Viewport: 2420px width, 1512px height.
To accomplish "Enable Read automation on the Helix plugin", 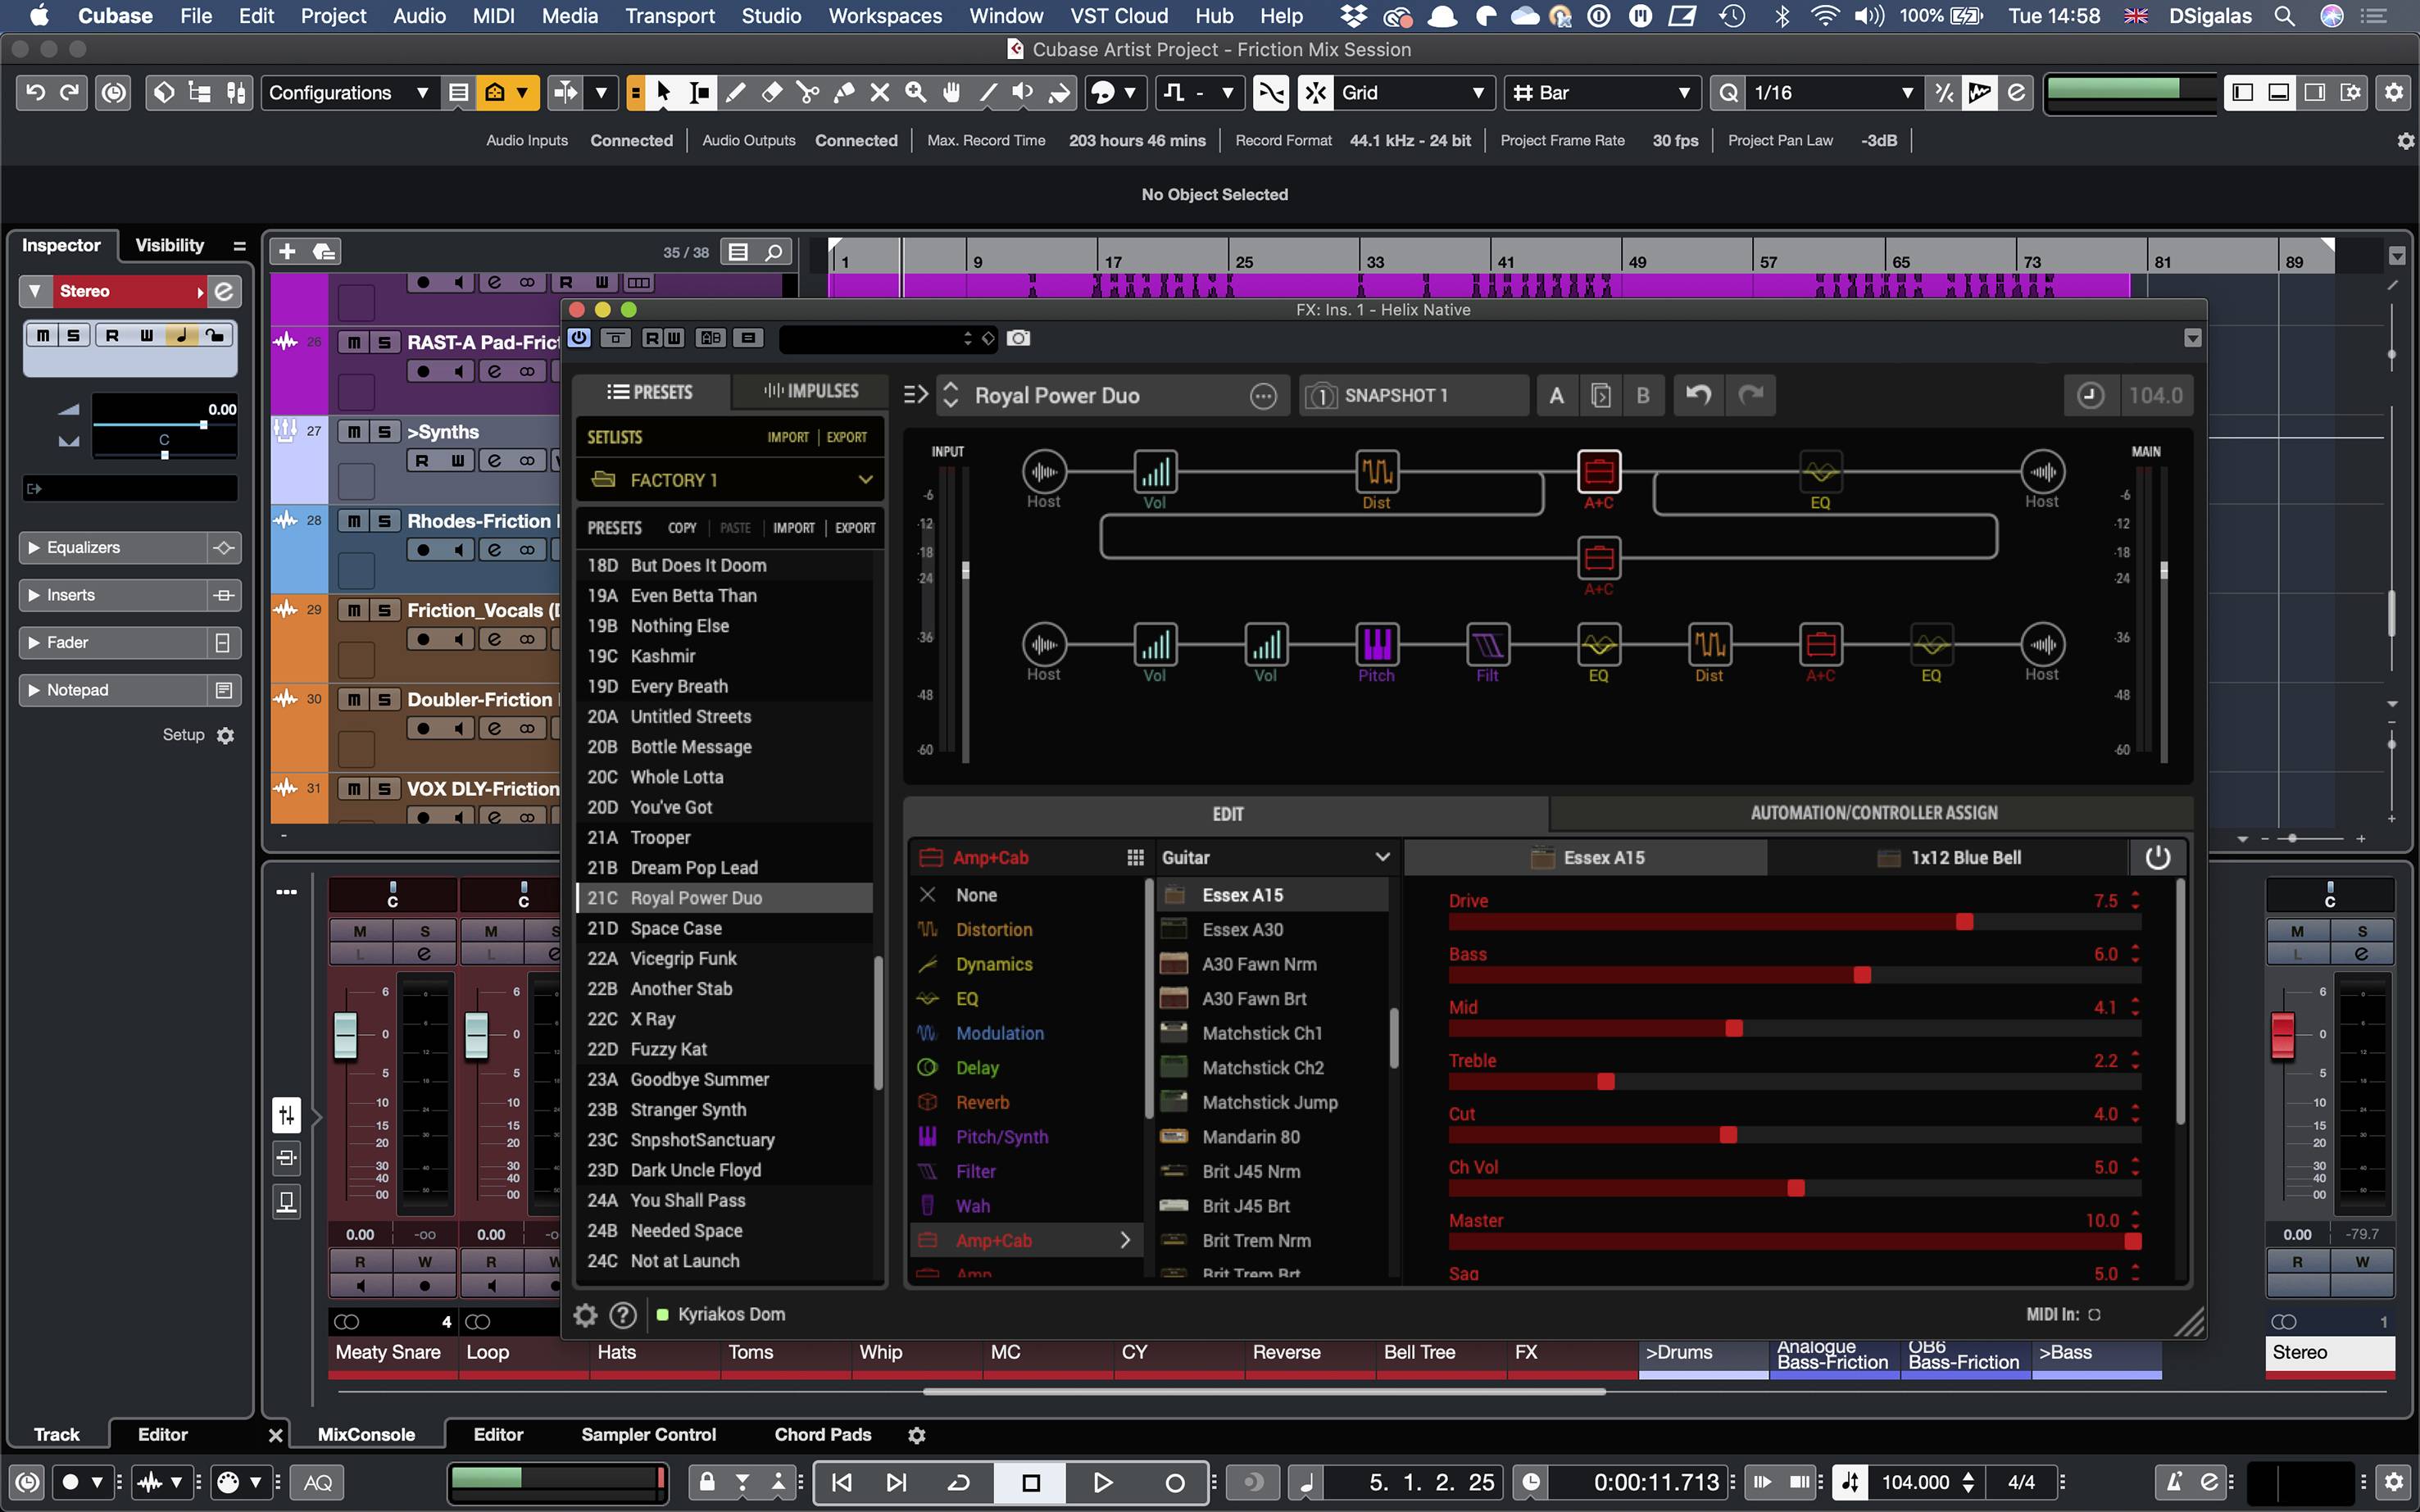I will tap(652, 338).
